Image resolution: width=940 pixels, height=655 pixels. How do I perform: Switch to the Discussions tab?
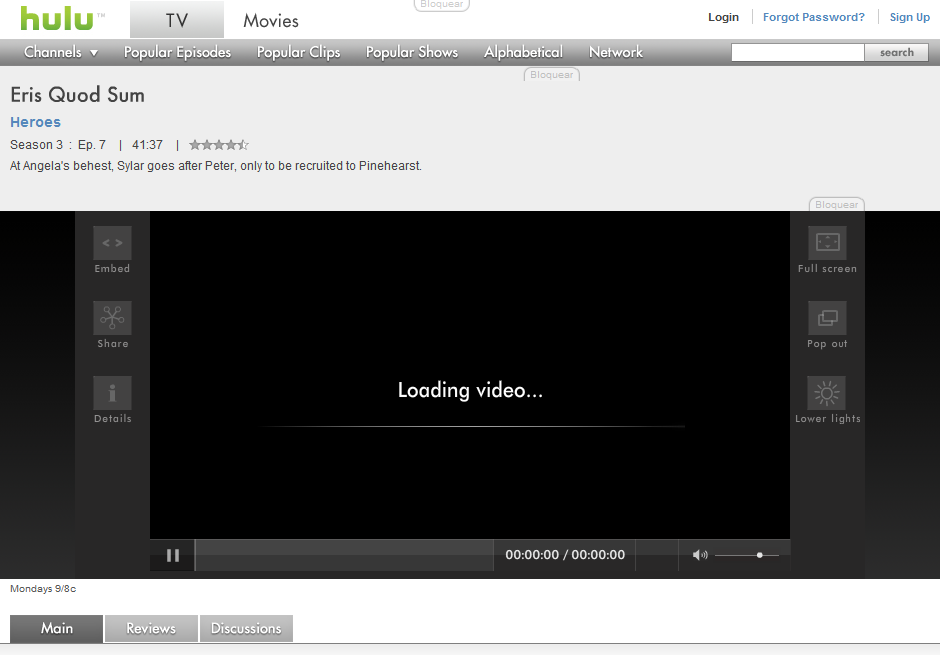246,629
